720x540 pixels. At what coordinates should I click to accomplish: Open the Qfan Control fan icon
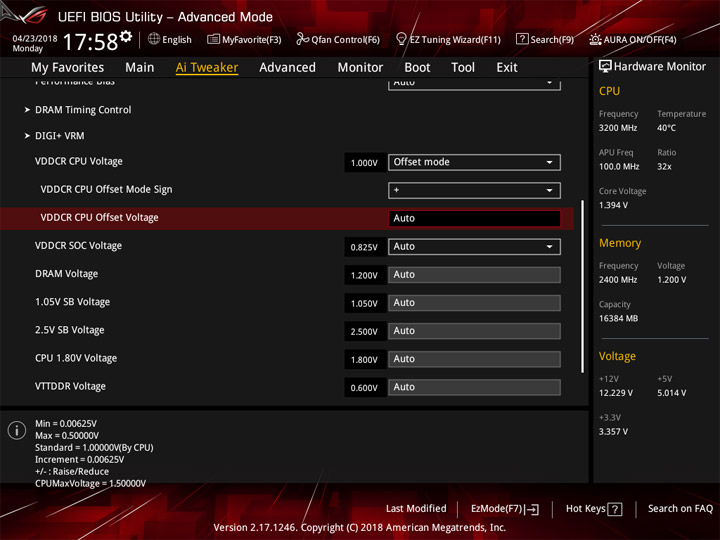tap(302, 39)
